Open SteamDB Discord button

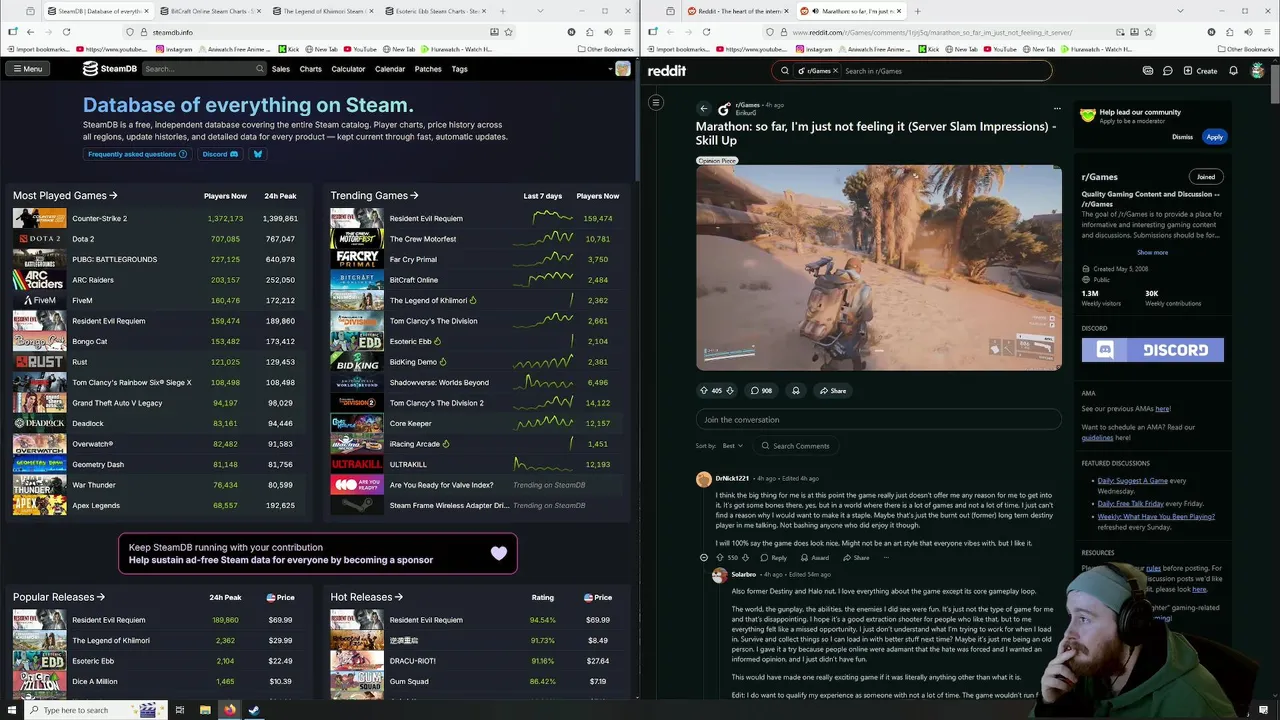click(220, 154)
